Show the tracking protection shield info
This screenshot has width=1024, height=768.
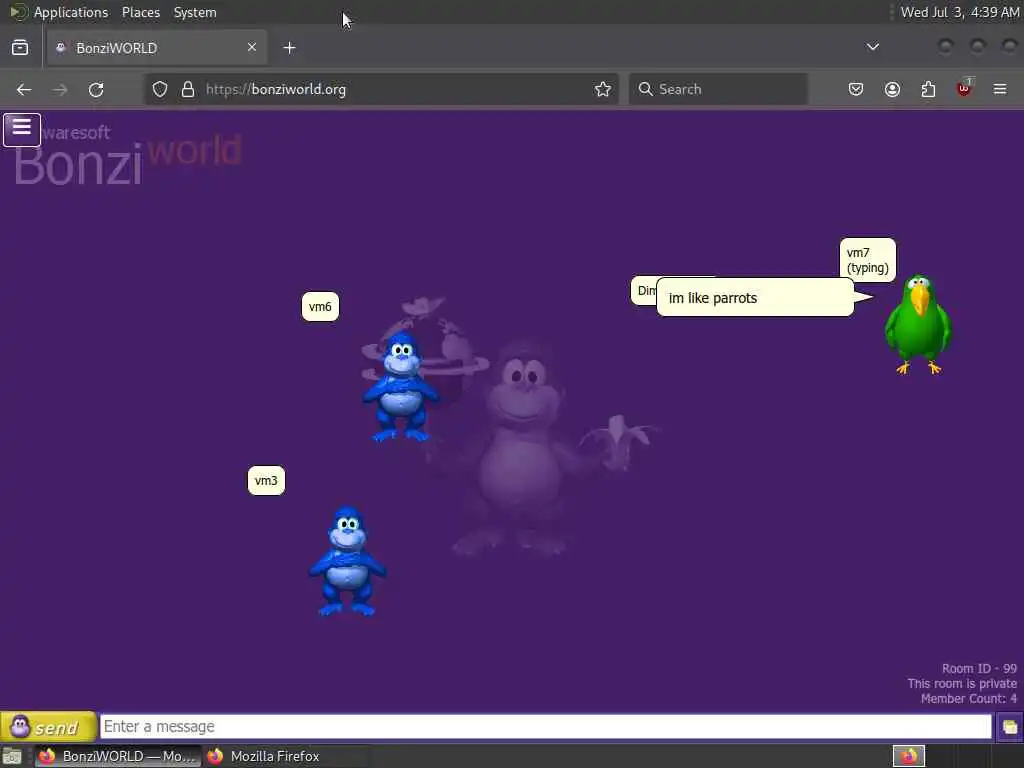[x=160, y=89]
